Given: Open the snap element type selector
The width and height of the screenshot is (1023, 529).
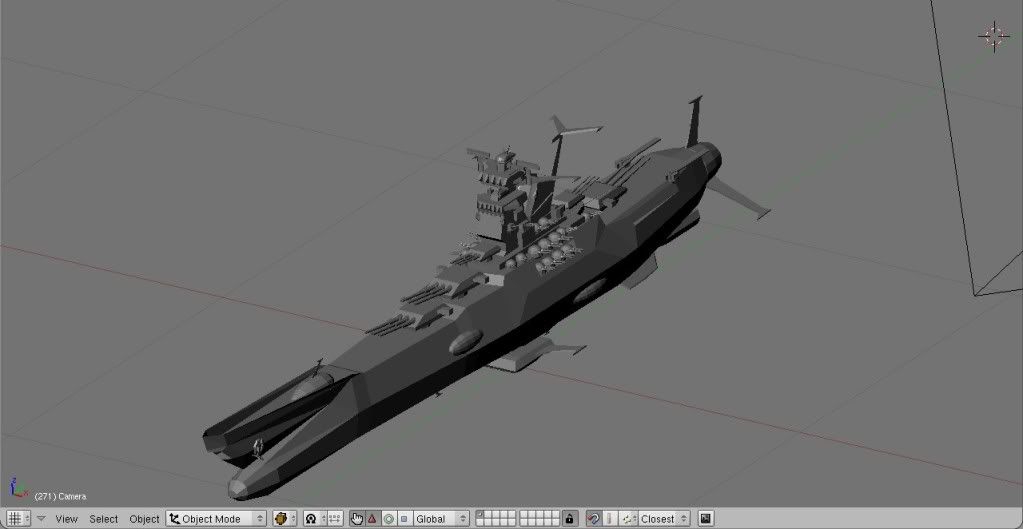Looking at the screenshot, I should click(x=629, y=519).
